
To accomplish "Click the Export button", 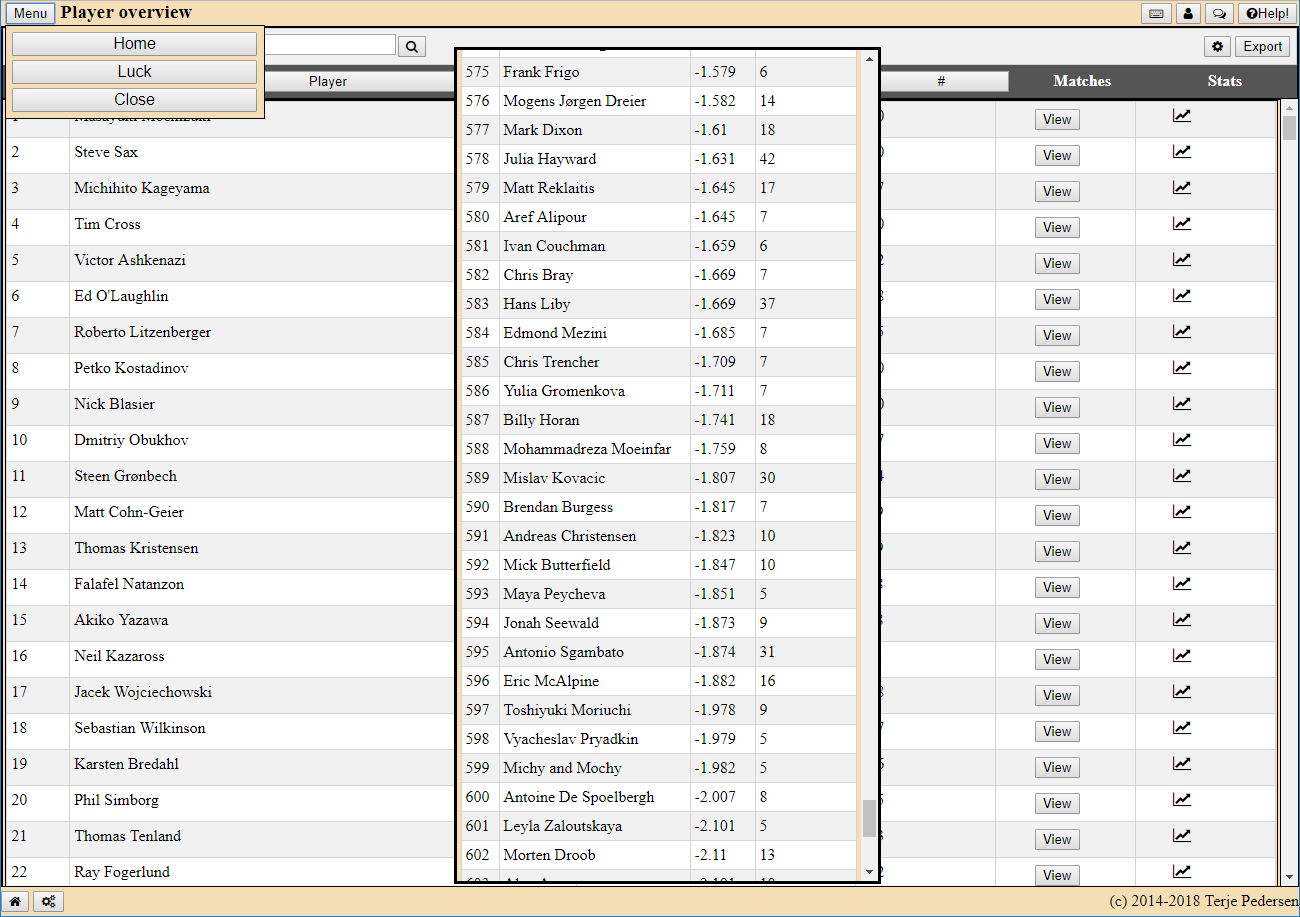I will (x=1262, y=46).
